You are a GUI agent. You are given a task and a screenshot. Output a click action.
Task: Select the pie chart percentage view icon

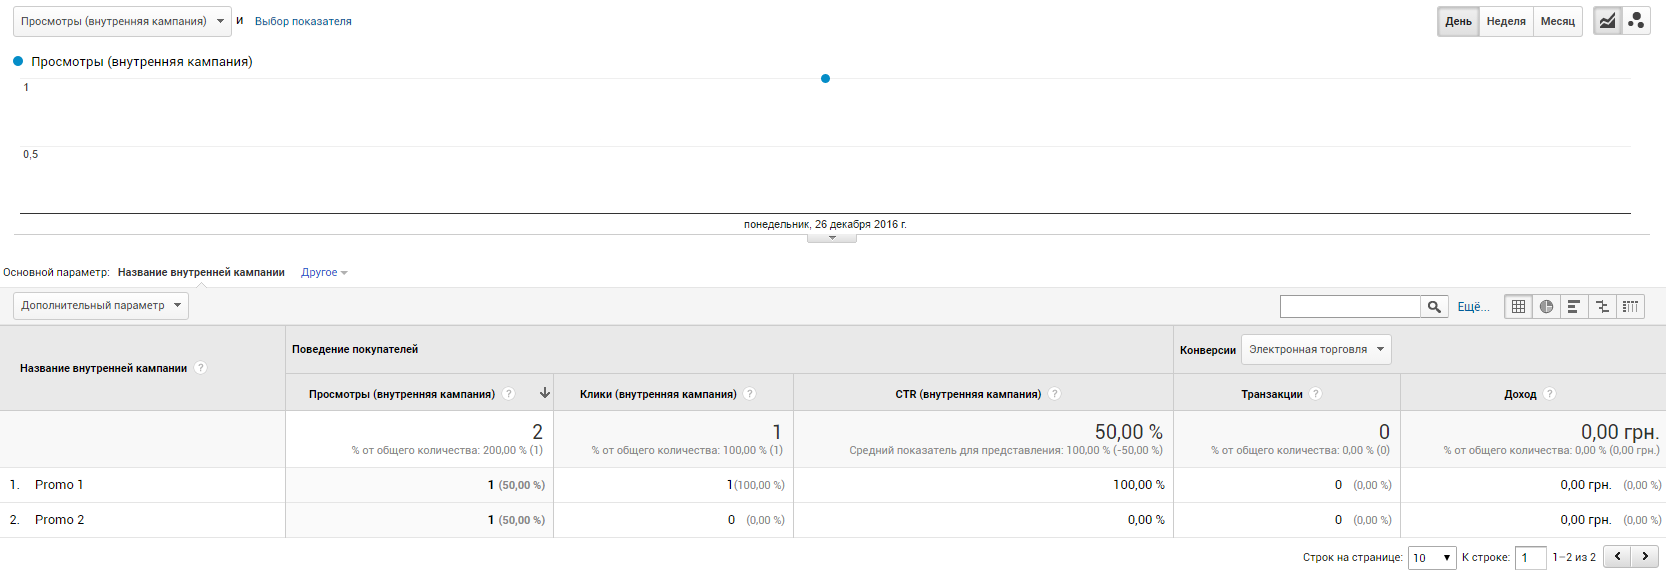tap(1546, 306)
